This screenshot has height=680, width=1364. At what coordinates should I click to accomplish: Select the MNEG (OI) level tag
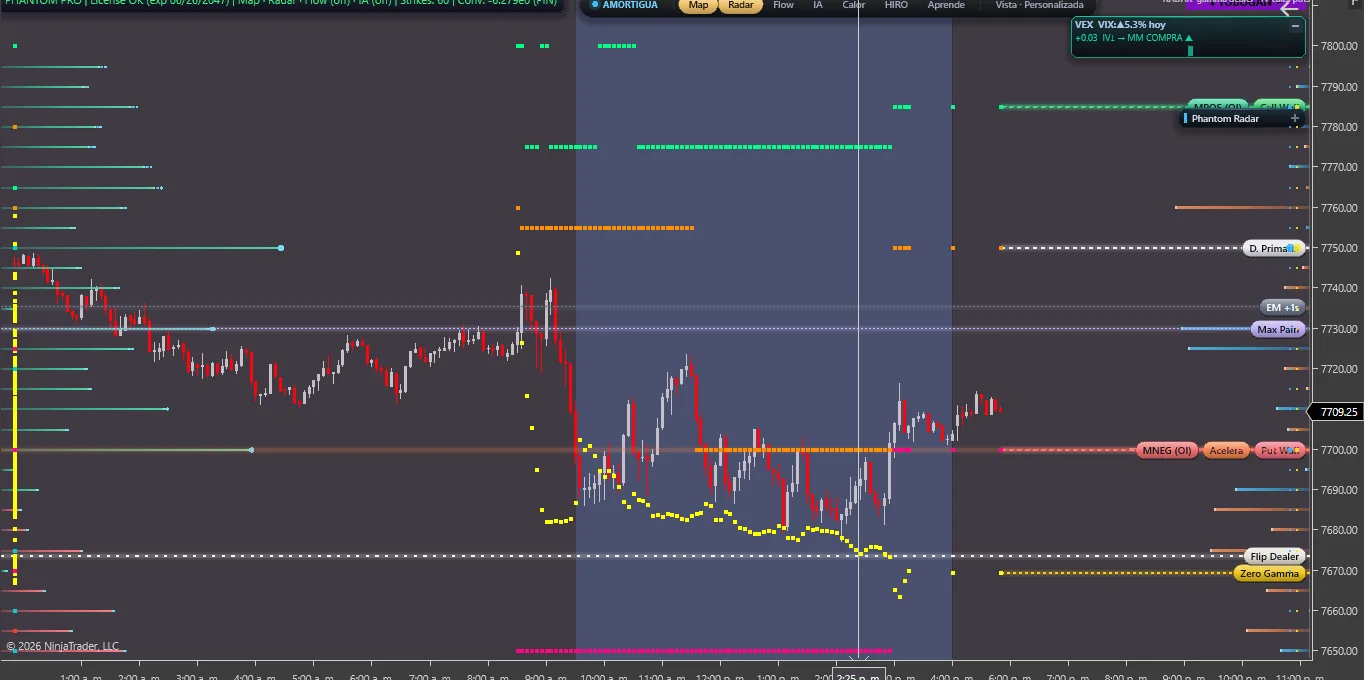coord(1167,450)
